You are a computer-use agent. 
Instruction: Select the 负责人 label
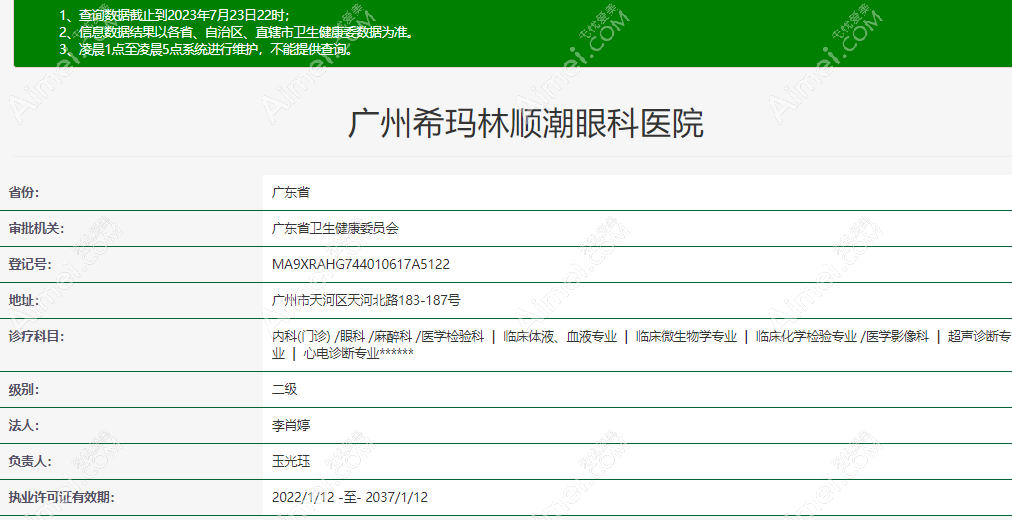(30, 462)
